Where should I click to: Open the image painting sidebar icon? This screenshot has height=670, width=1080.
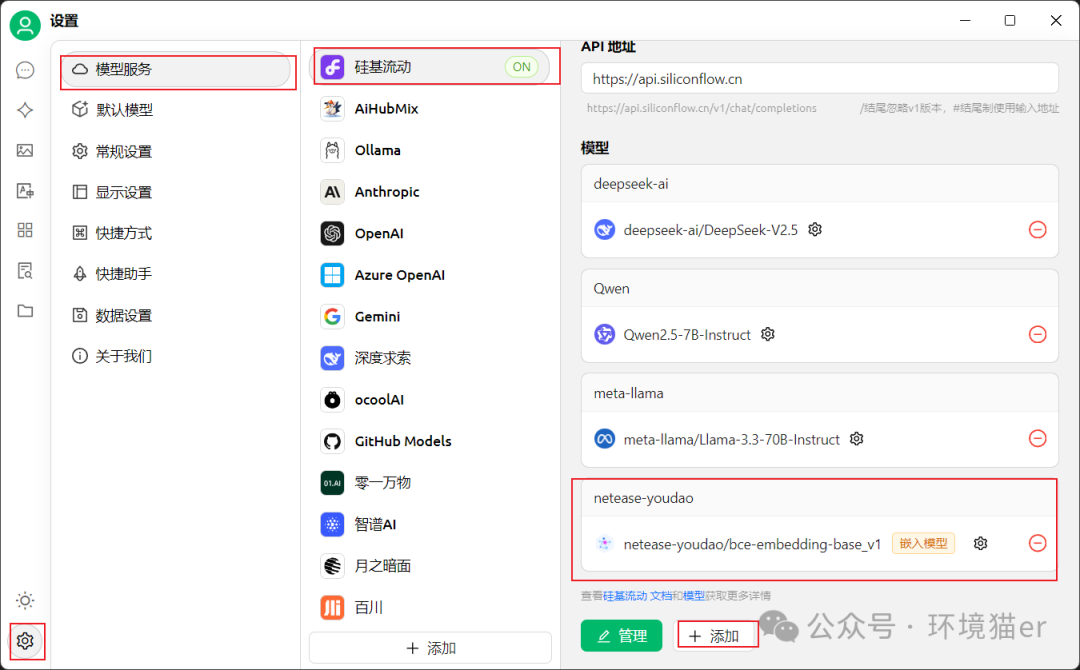point(25,150)
